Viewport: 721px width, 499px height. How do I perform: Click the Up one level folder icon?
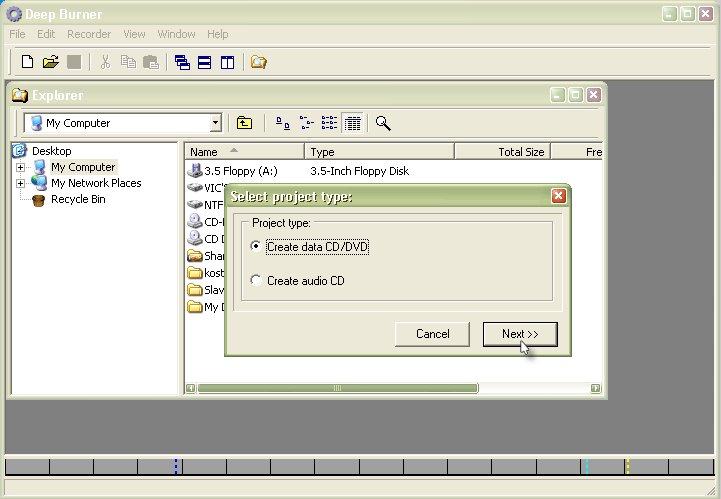pos(244,123)
